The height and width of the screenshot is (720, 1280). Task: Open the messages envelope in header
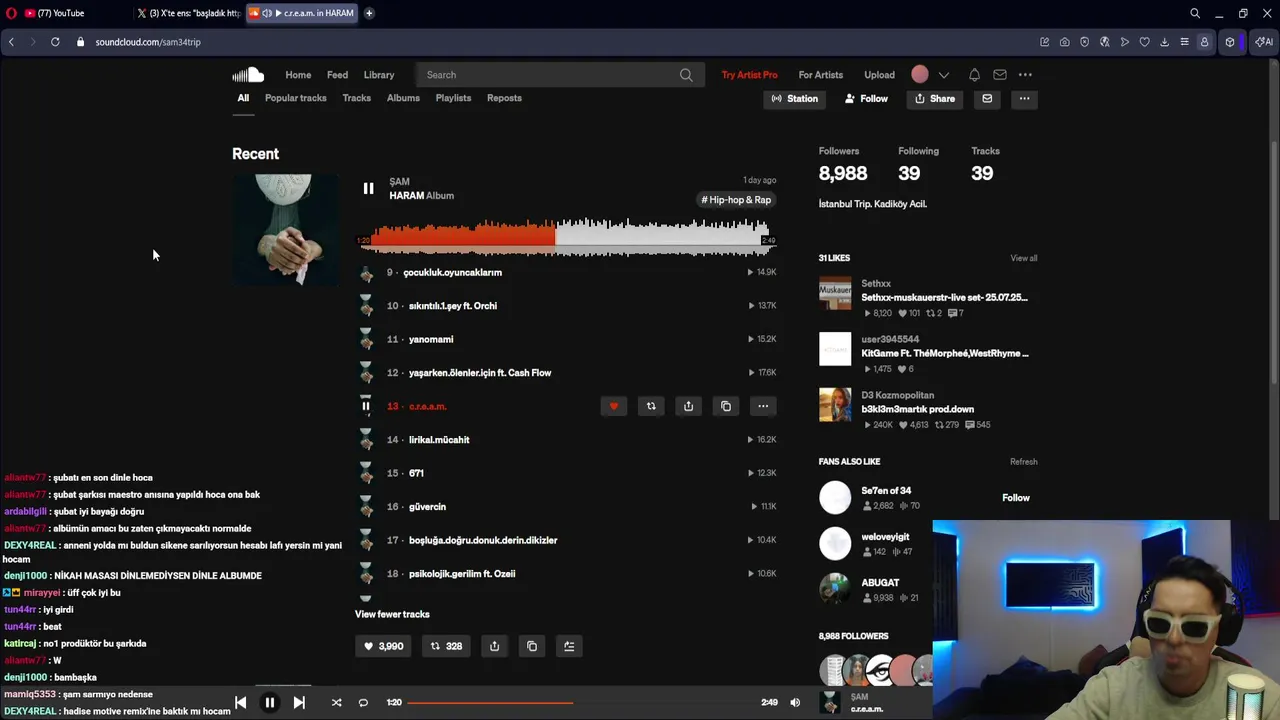pyautogui.click(x=1000, y=75)
